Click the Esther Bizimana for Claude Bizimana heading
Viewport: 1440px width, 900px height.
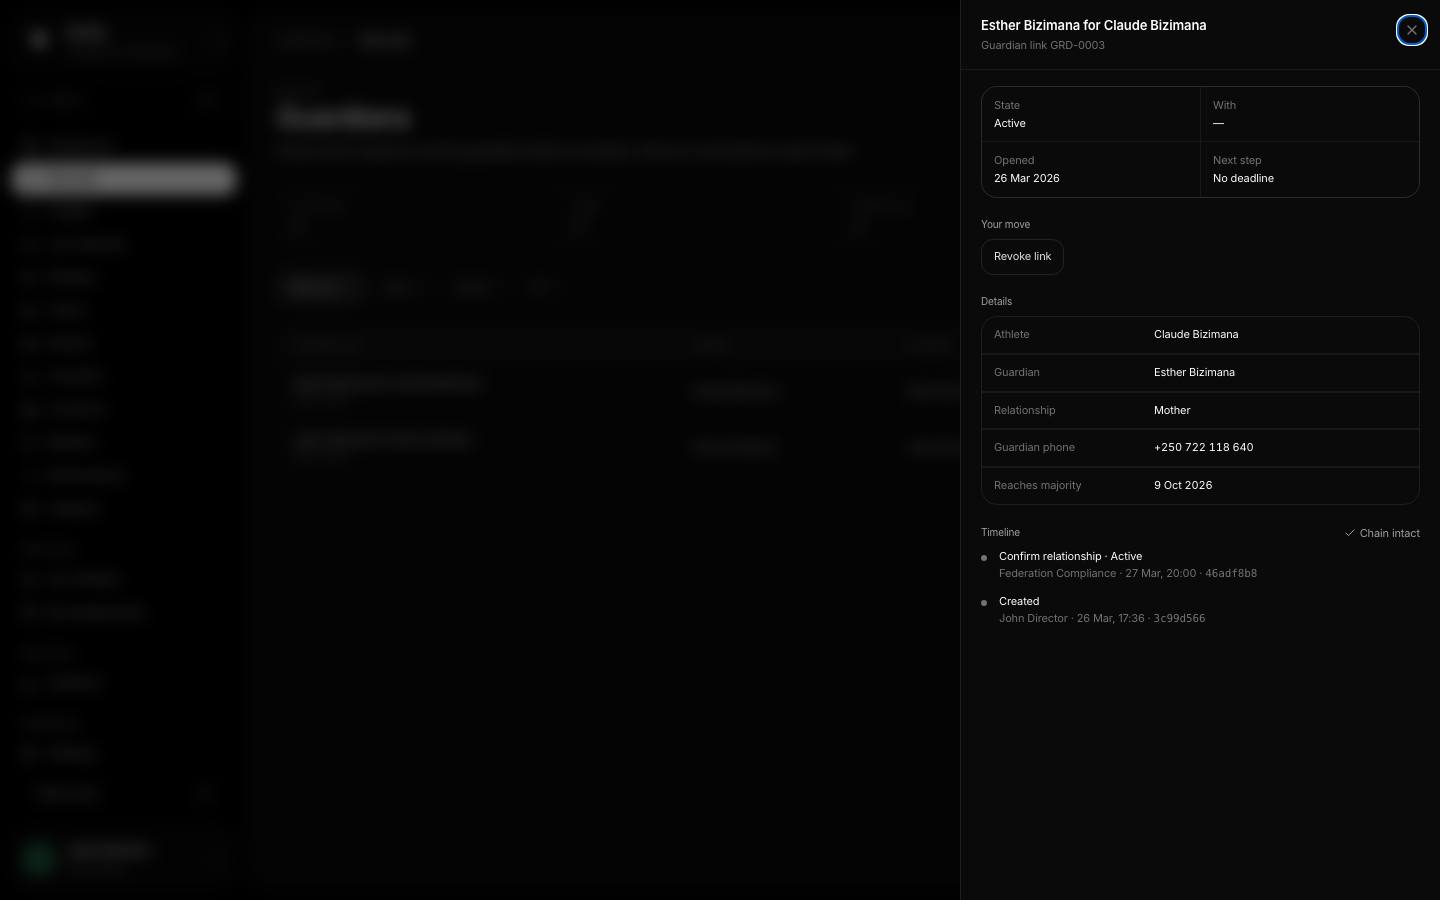coord(1093,25)
